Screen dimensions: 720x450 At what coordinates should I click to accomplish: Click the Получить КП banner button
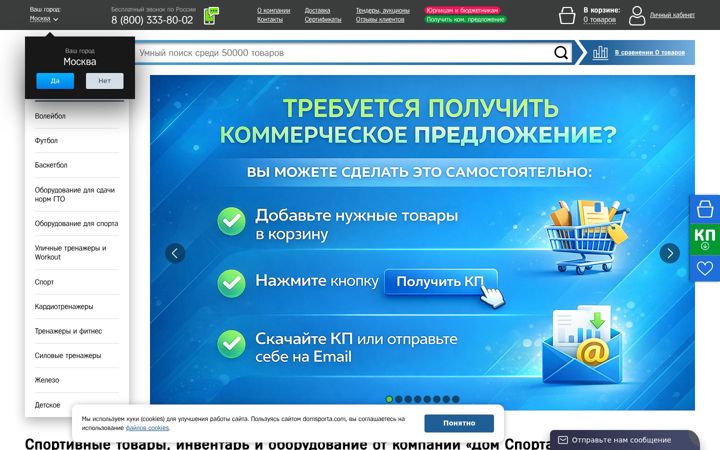(441, 281)
